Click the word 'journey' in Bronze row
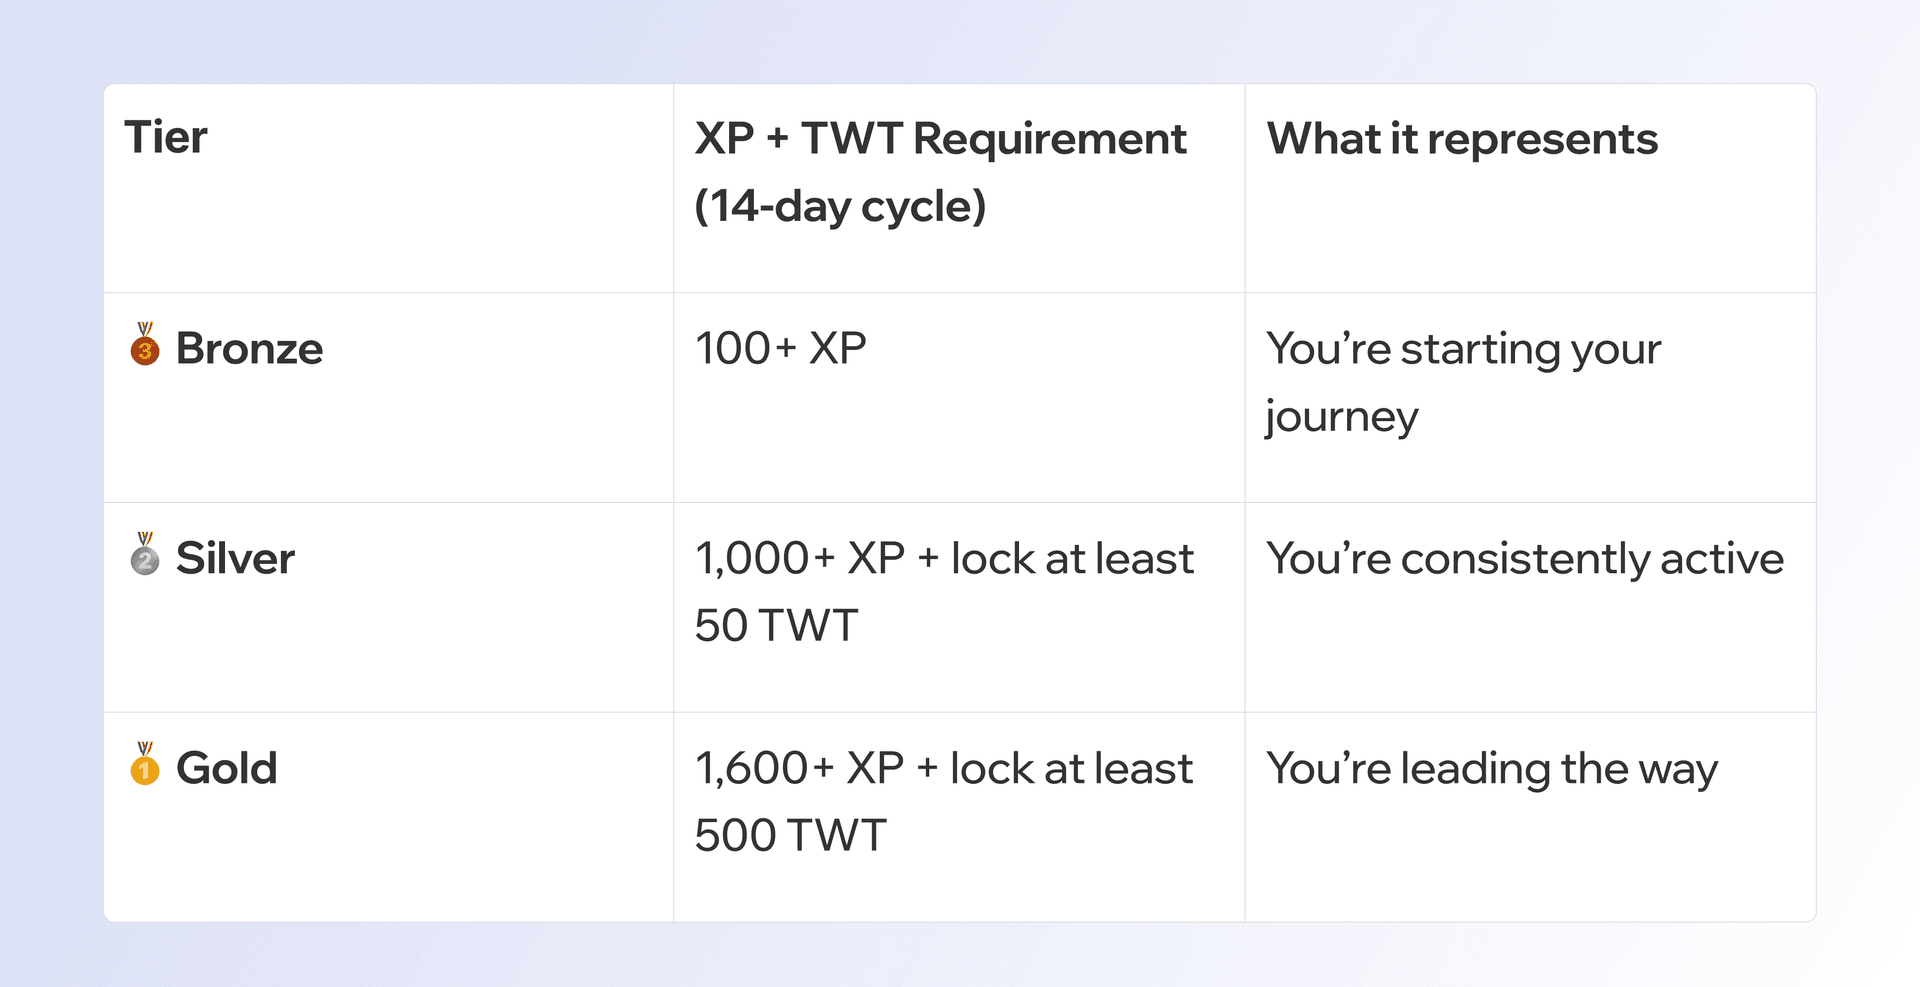 (1341, 417)
